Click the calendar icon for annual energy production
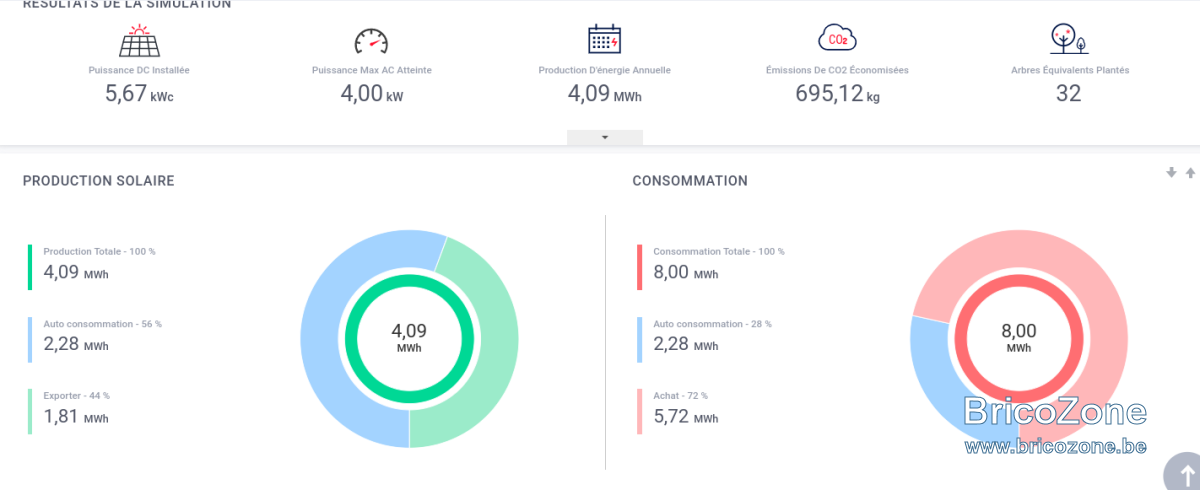Image resolution: width=1200 pixels, height=490 pixels. coord(604,39)
